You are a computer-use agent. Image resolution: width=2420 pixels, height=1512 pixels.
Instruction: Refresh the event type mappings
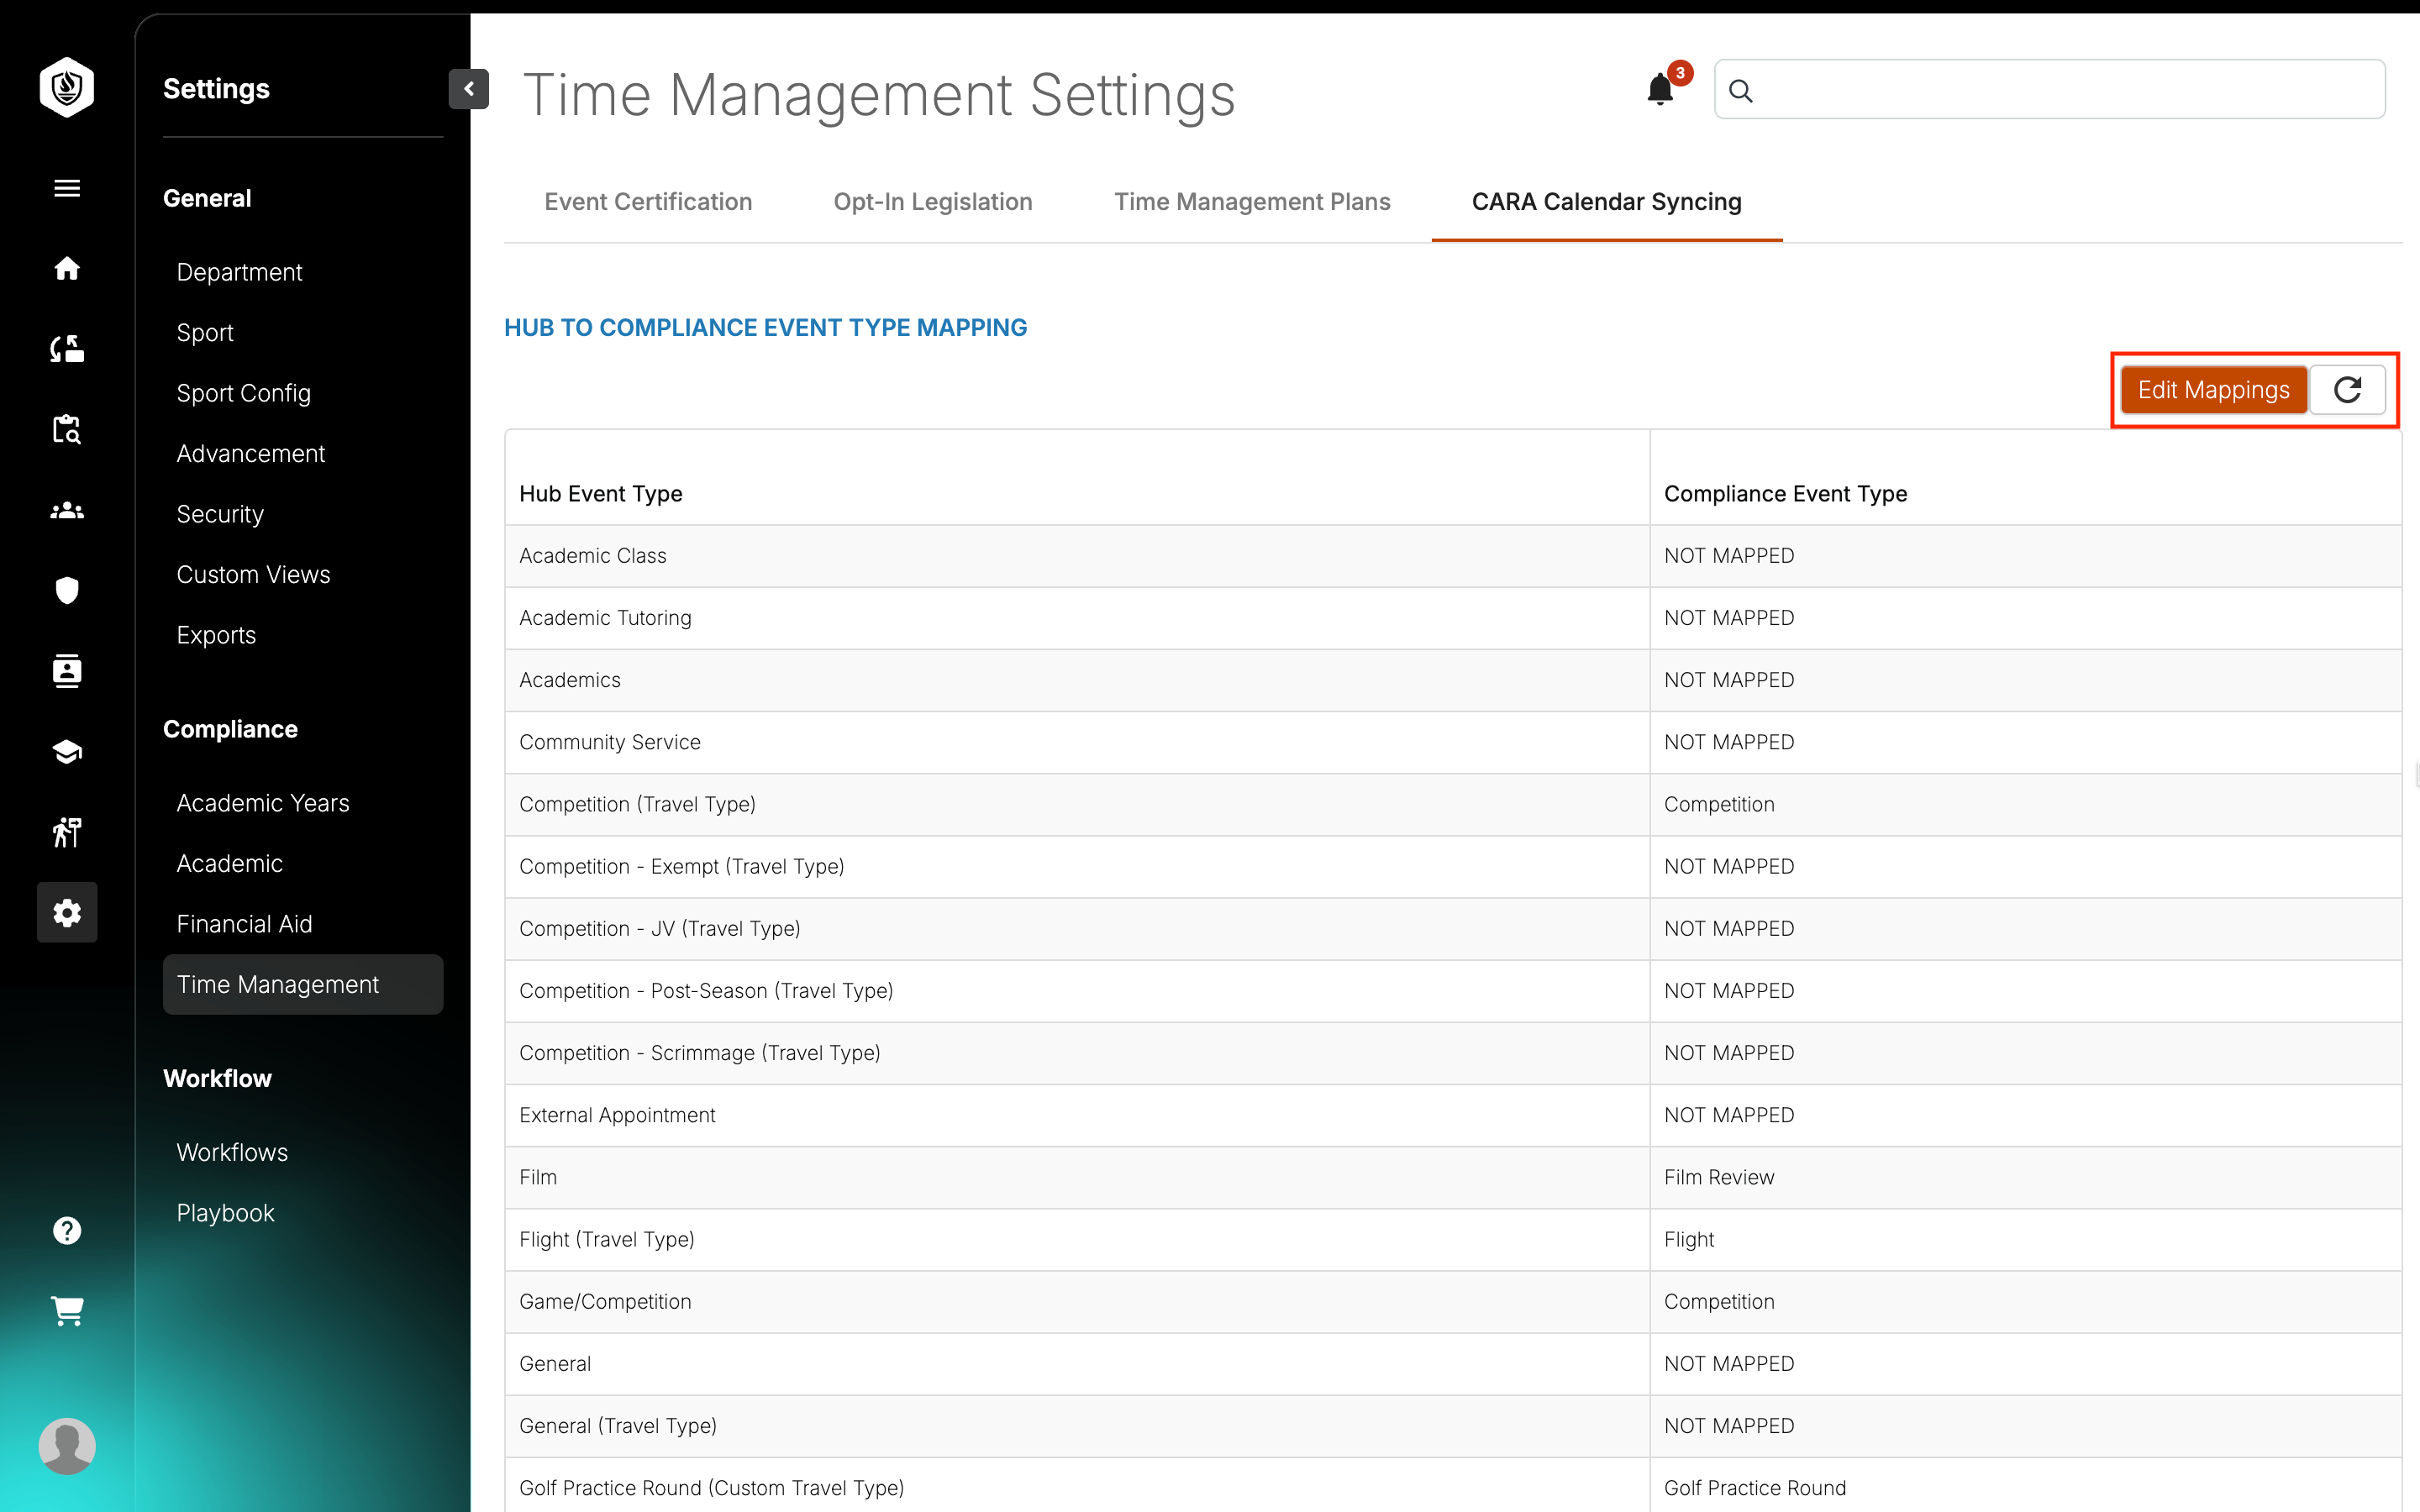(2349, 389)
